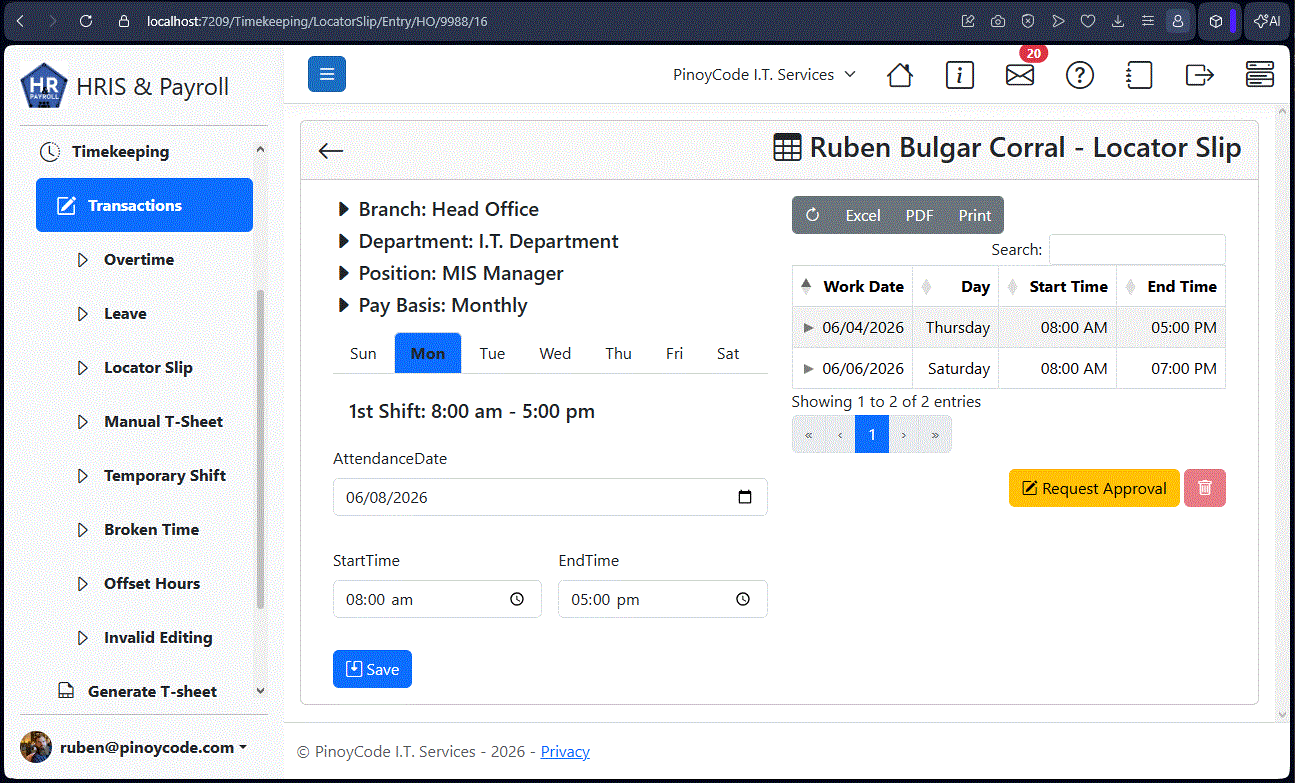This screenshot has height=783, width=1295.
Task: Select the Fri day tab
Action: [x=675, y=353]
